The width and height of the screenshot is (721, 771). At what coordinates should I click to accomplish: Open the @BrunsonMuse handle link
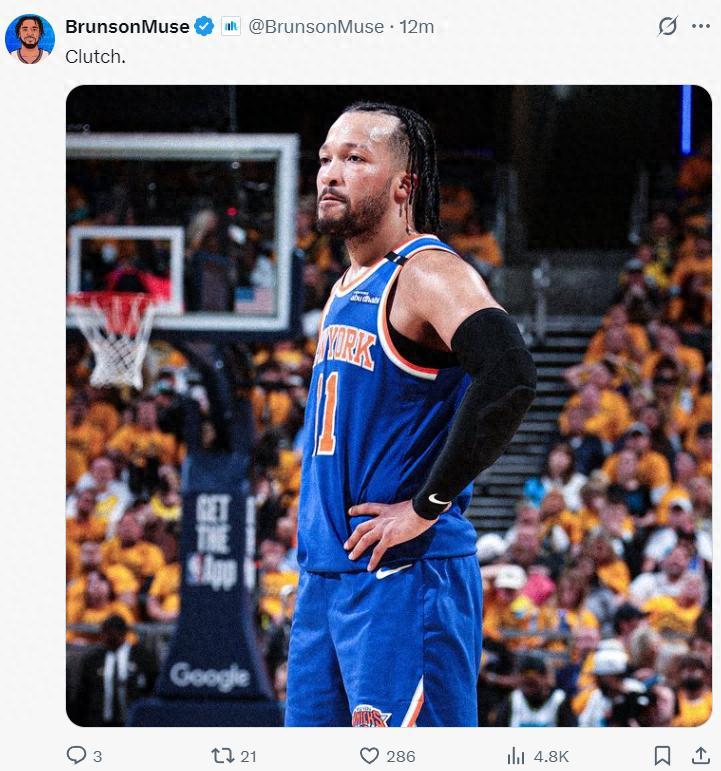click(x=316, y=27)
